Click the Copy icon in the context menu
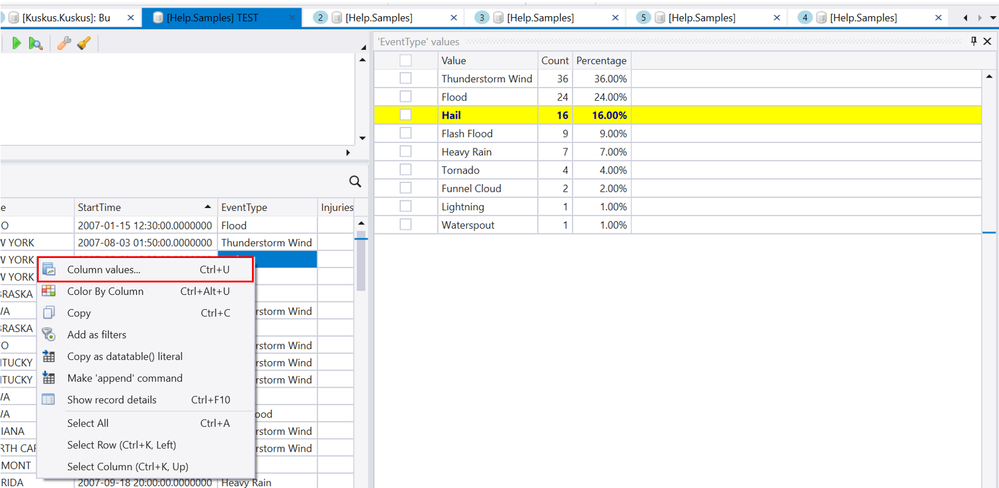The width and height of the screenshot is (999, 488). 48,313
